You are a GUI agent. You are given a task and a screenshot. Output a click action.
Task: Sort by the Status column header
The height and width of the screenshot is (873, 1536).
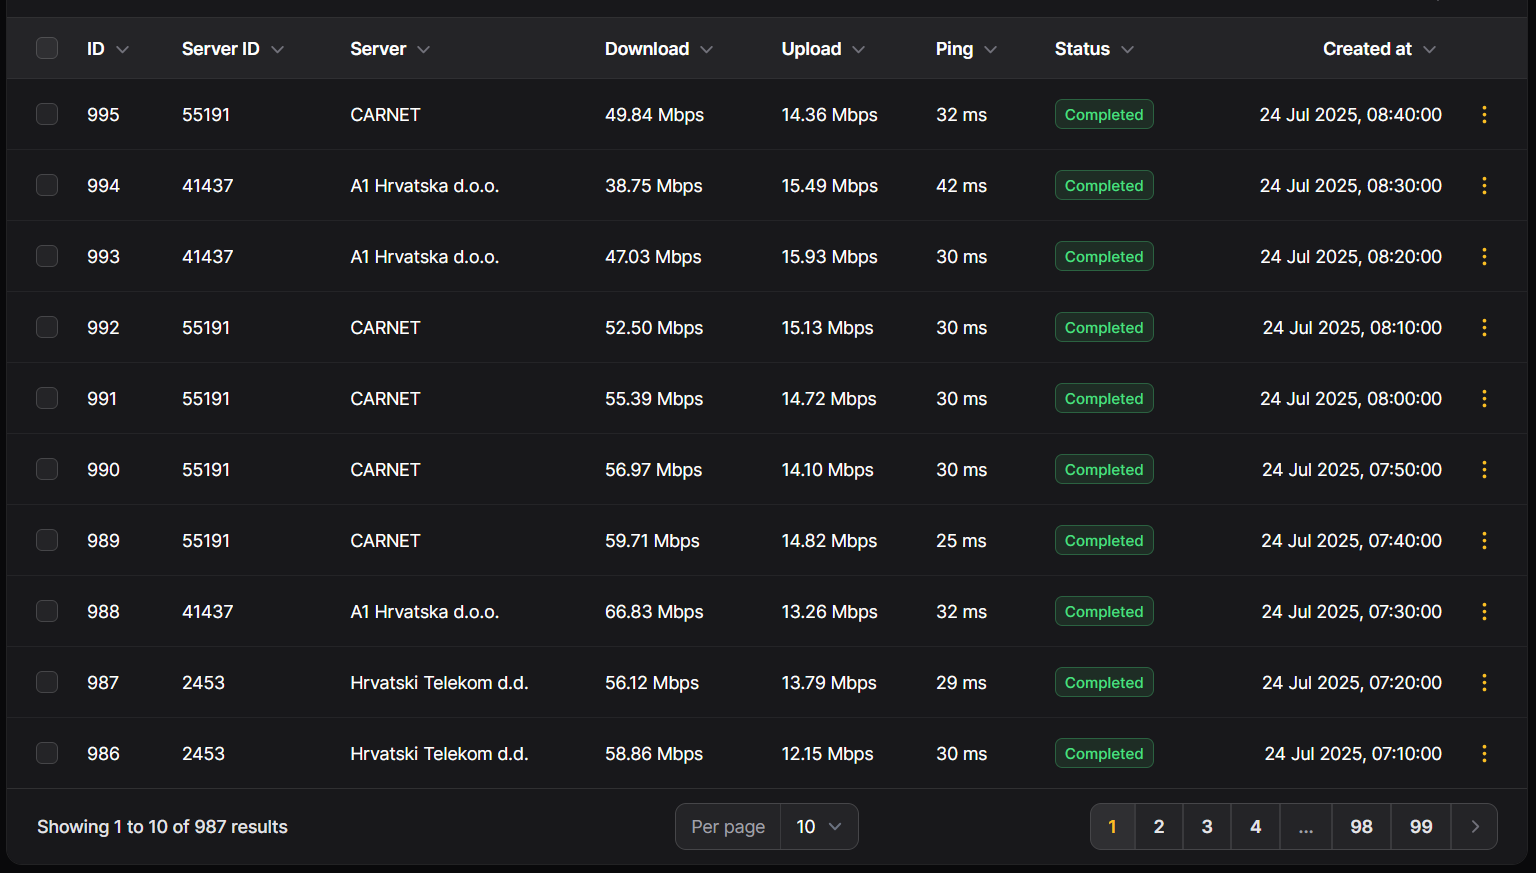(x=1094, y=49)
